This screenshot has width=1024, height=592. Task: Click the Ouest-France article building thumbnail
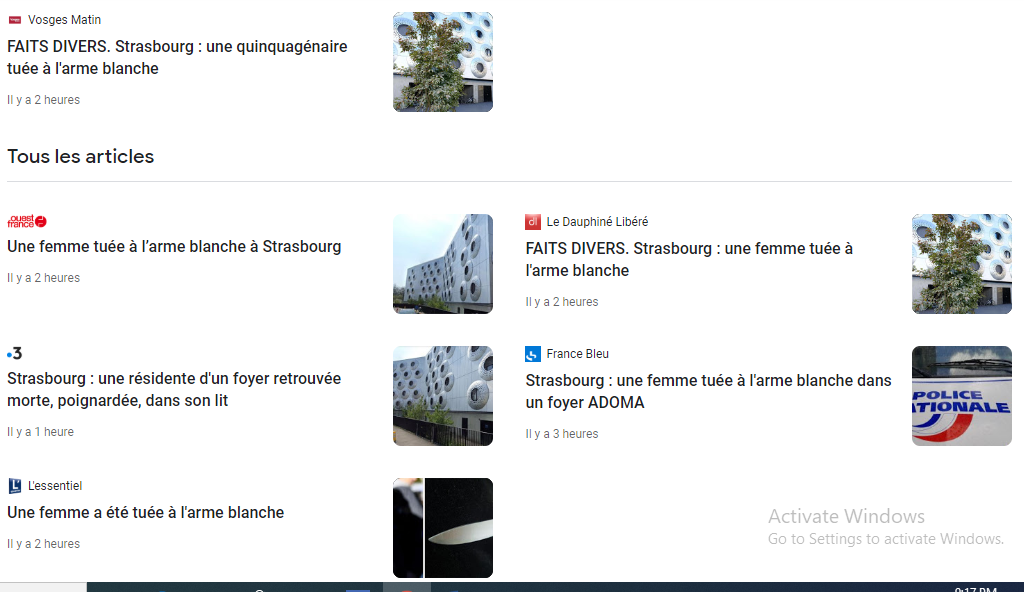pyautogui.click(x=443, y=264)
